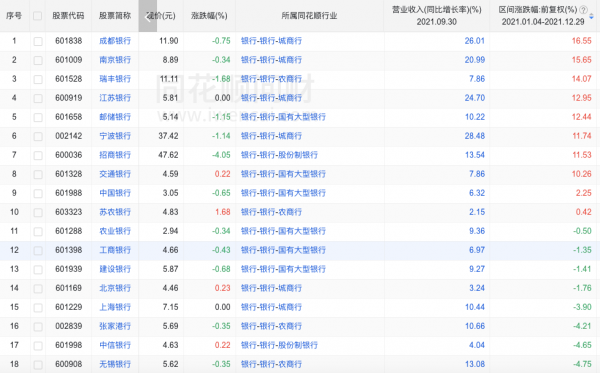Open the 农业银行 stock link

coord(115,231)
